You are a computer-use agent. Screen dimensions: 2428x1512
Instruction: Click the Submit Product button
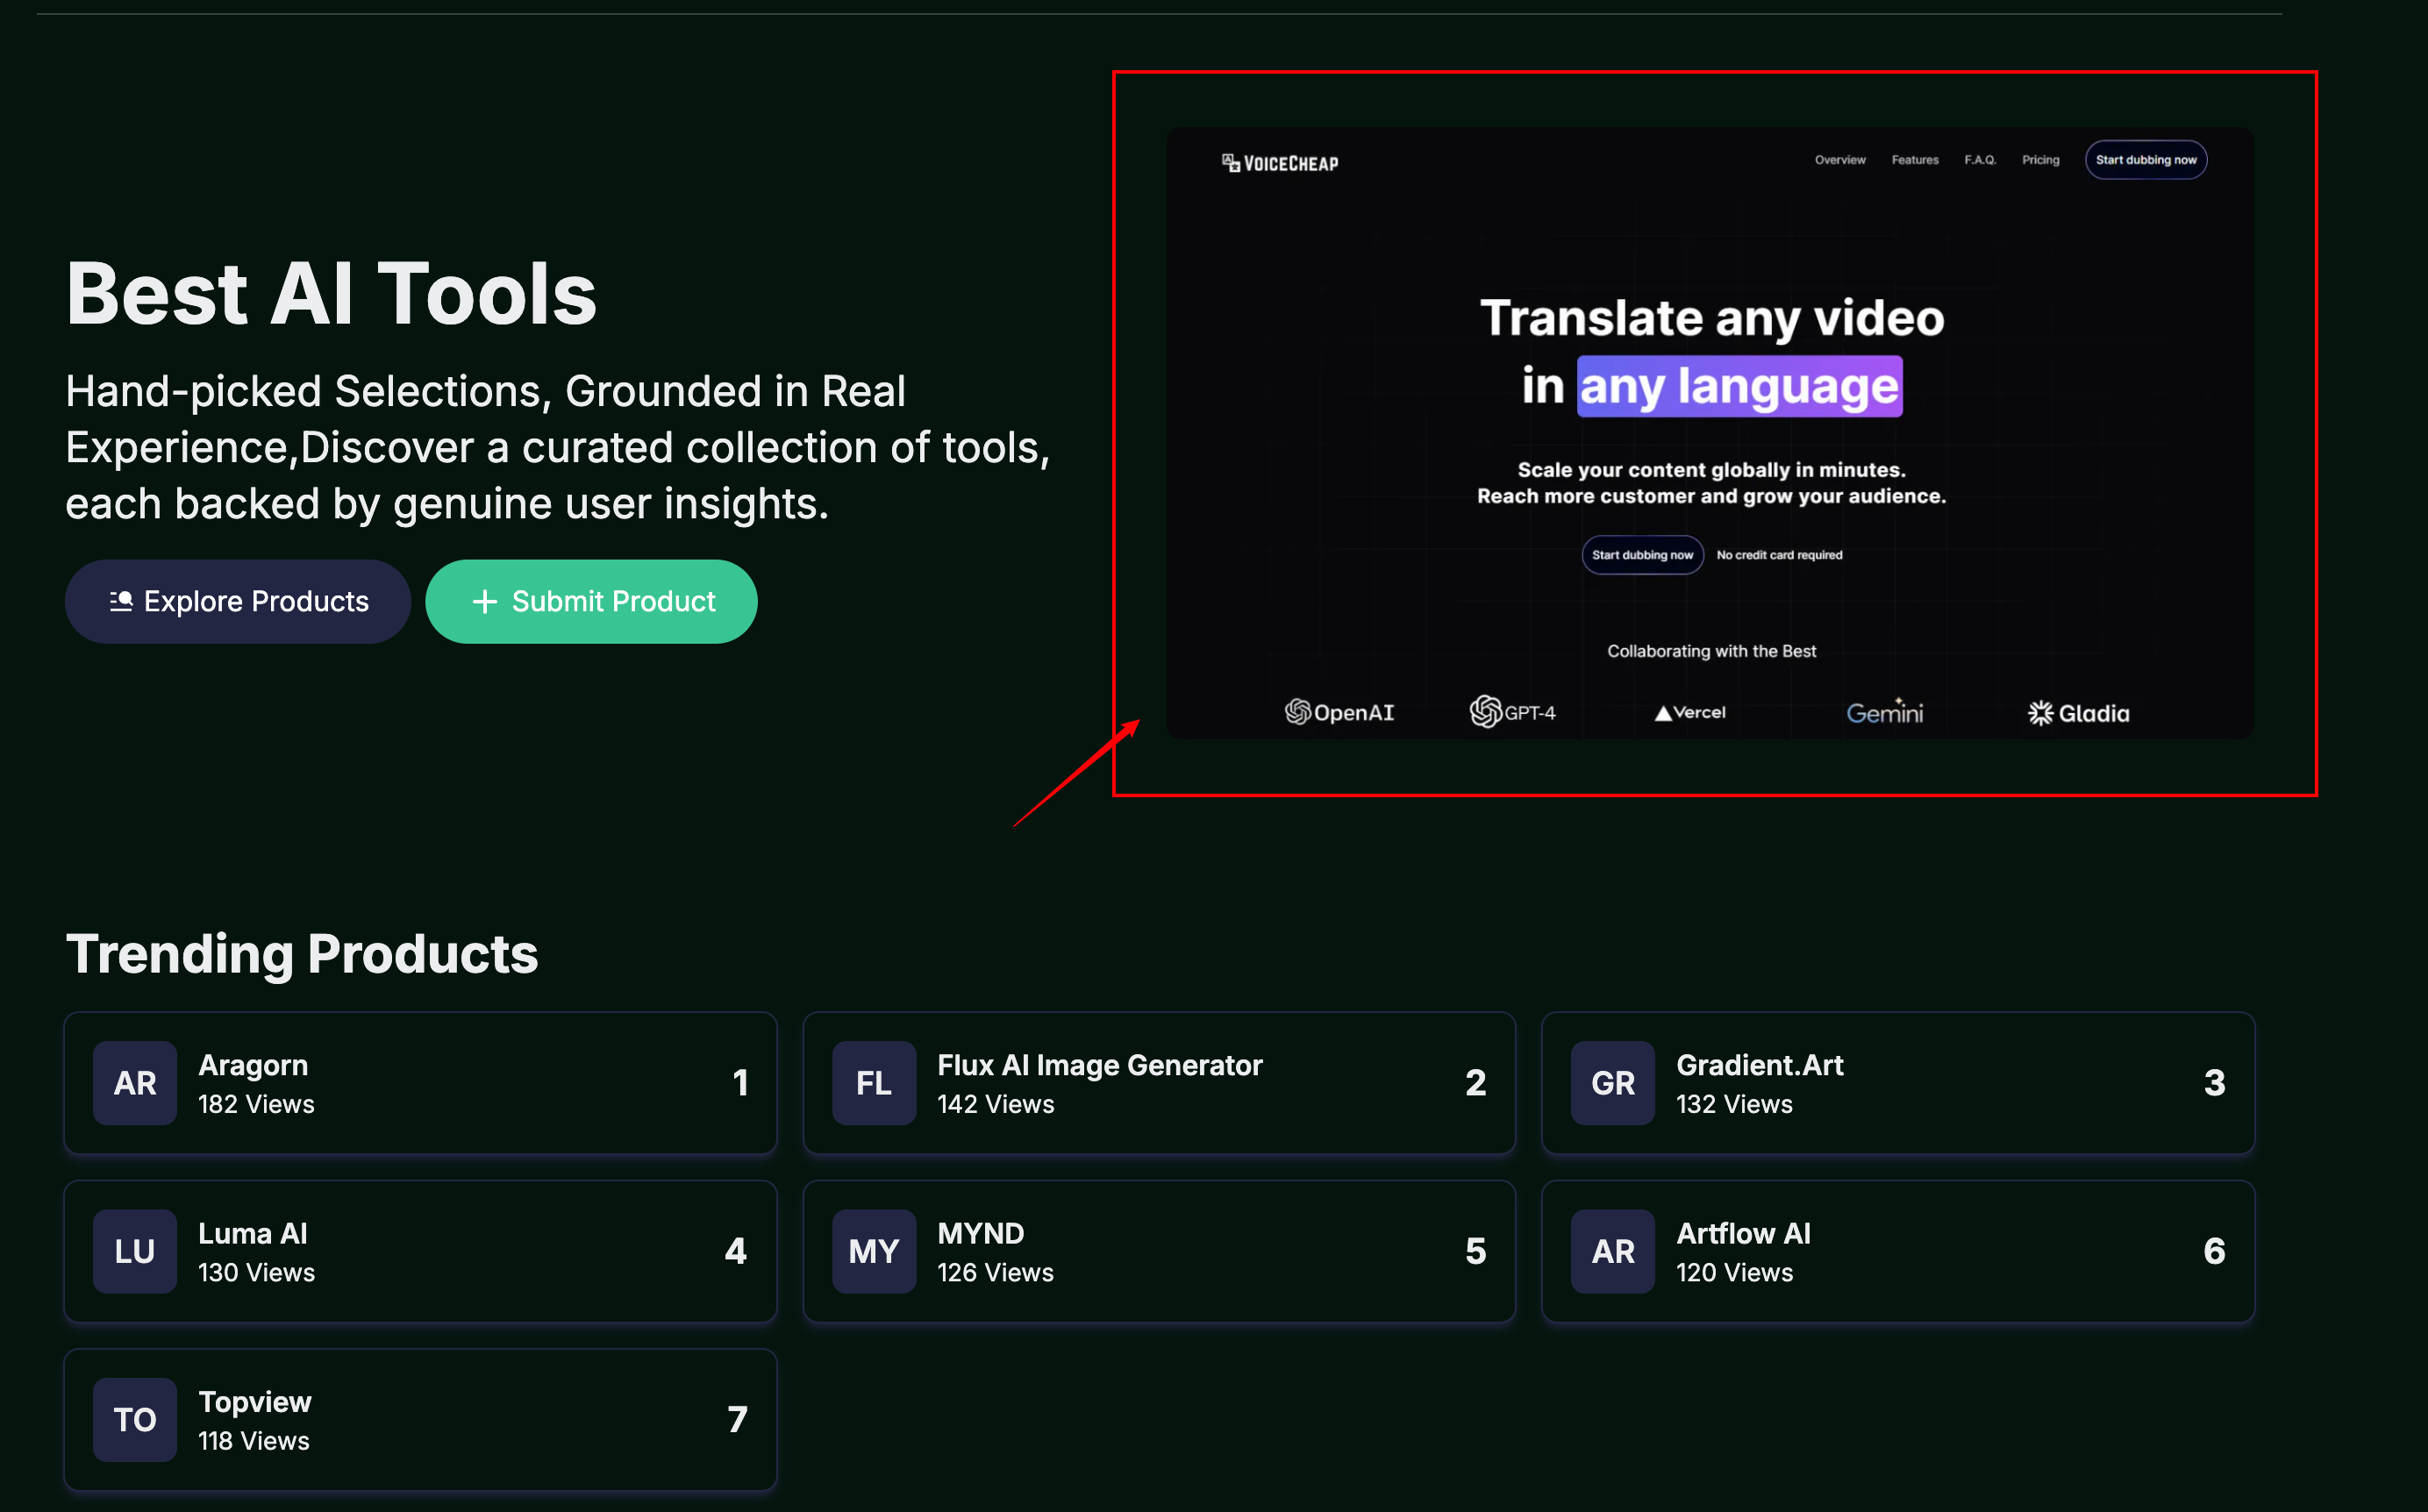(591, 601)
